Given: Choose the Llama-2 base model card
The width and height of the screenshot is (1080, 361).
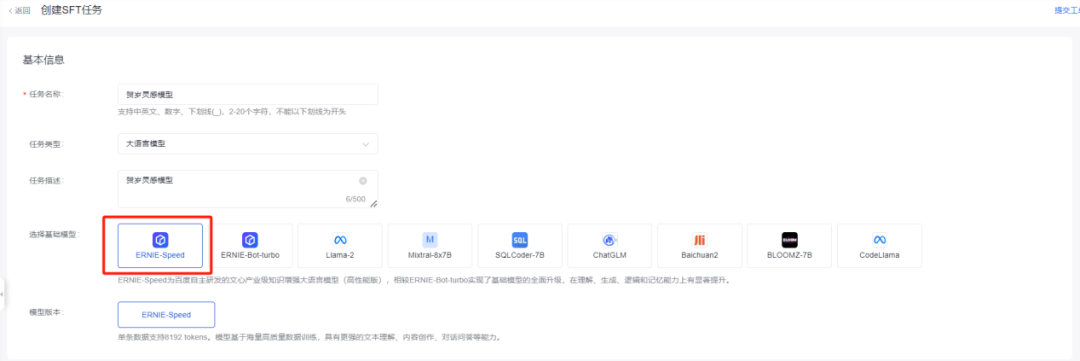Looking at the screenshot, I should tap(340, 245).
